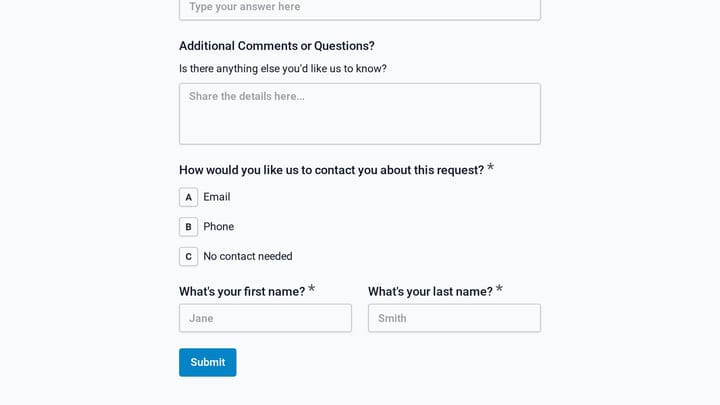Click asterisk next to first name label

(311, 289)
